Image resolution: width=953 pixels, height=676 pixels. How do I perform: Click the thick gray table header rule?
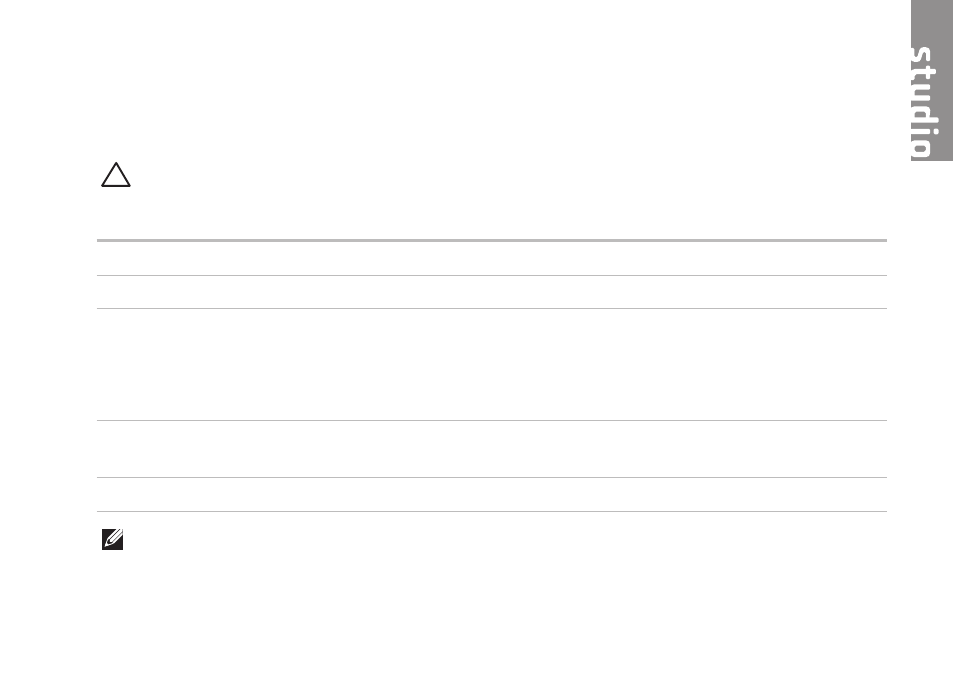492,241
